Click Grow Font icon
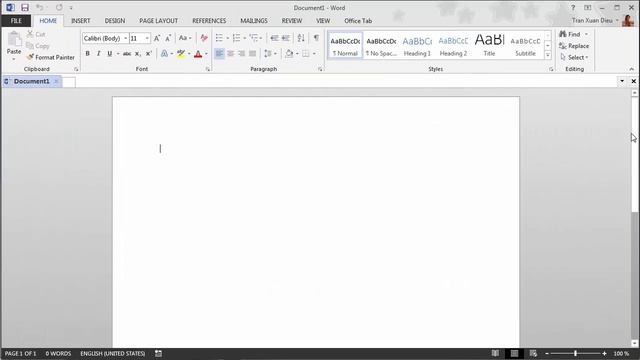Screen dimensions: 640x360 [157, 38]
